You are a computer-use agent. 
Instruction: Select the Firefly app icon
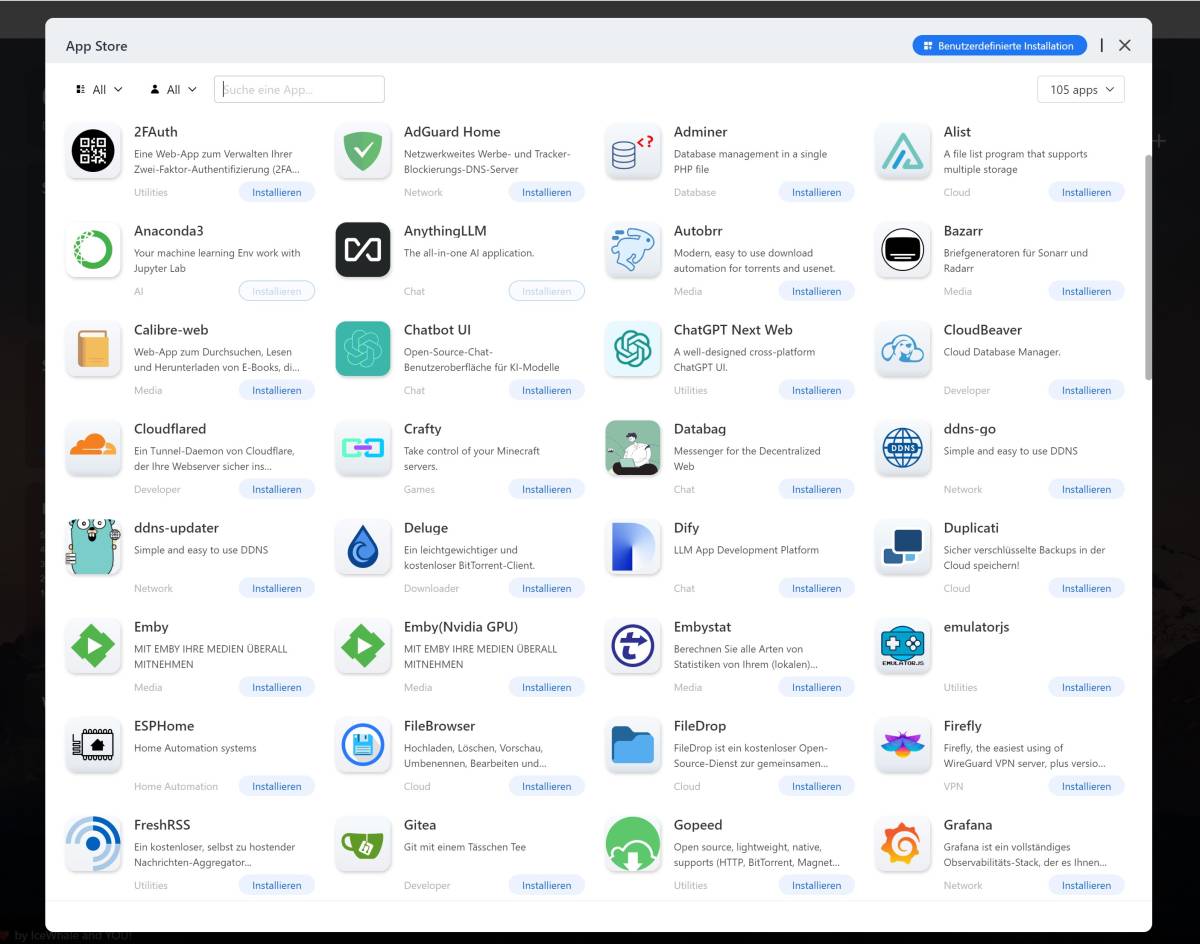coord(903,745)
